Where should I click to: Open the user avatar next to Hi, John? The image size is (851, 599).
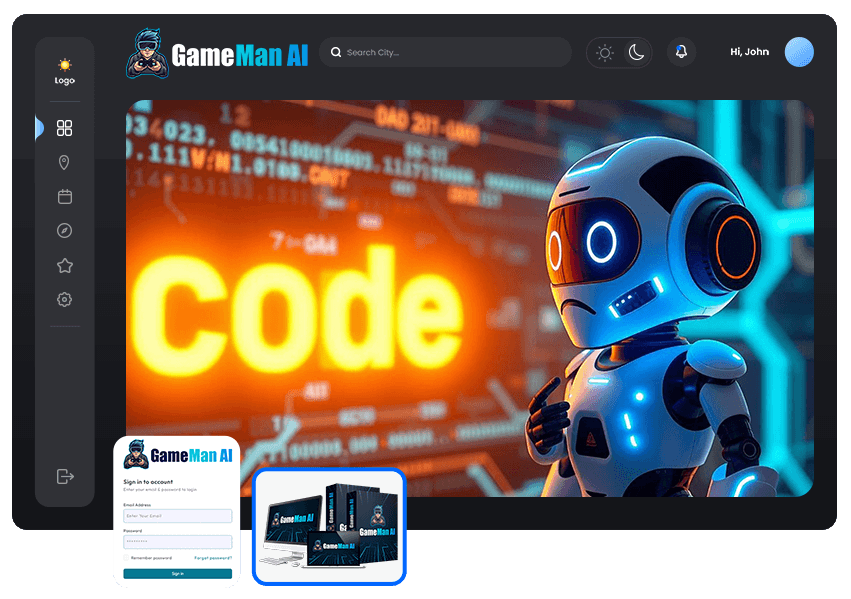pos(799,52)
